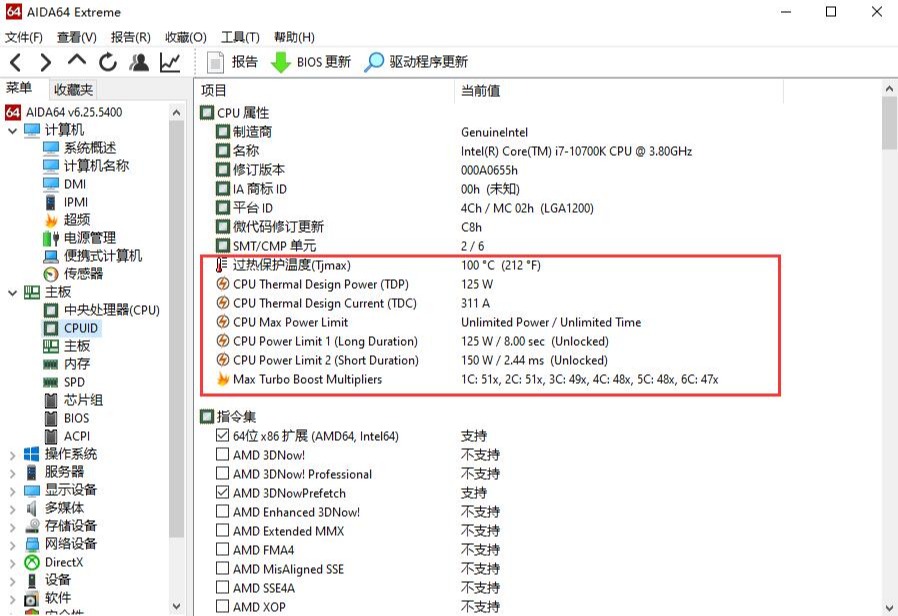The image size is (898, 616).
Task: Click the main list vertical scrollbar thumb
Action: pyautogui.click(x=889, y=124)
